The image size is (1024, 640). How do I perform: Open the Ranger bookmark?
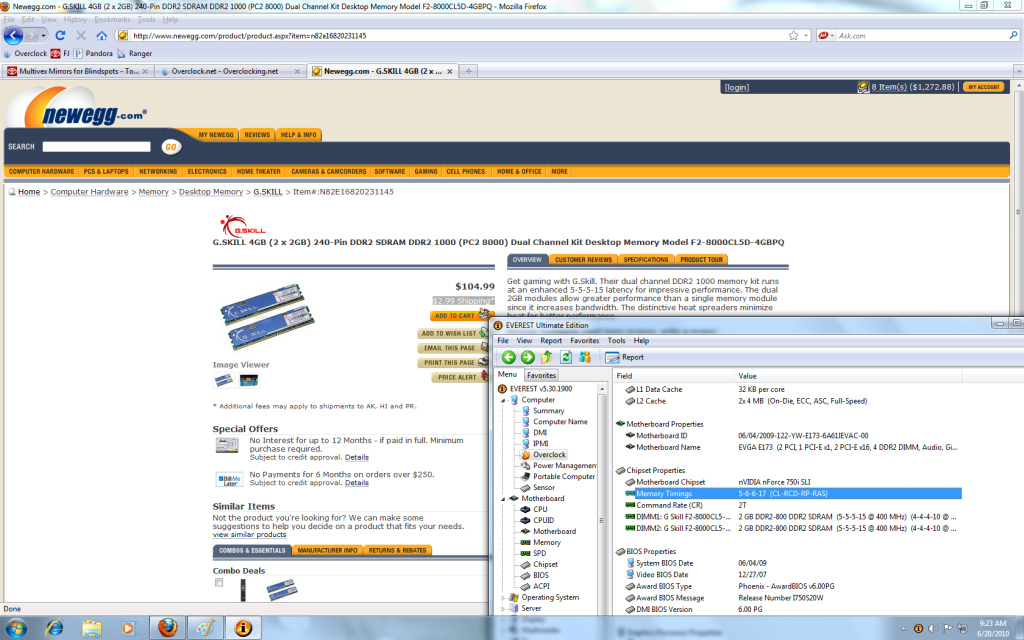(135, 54)
